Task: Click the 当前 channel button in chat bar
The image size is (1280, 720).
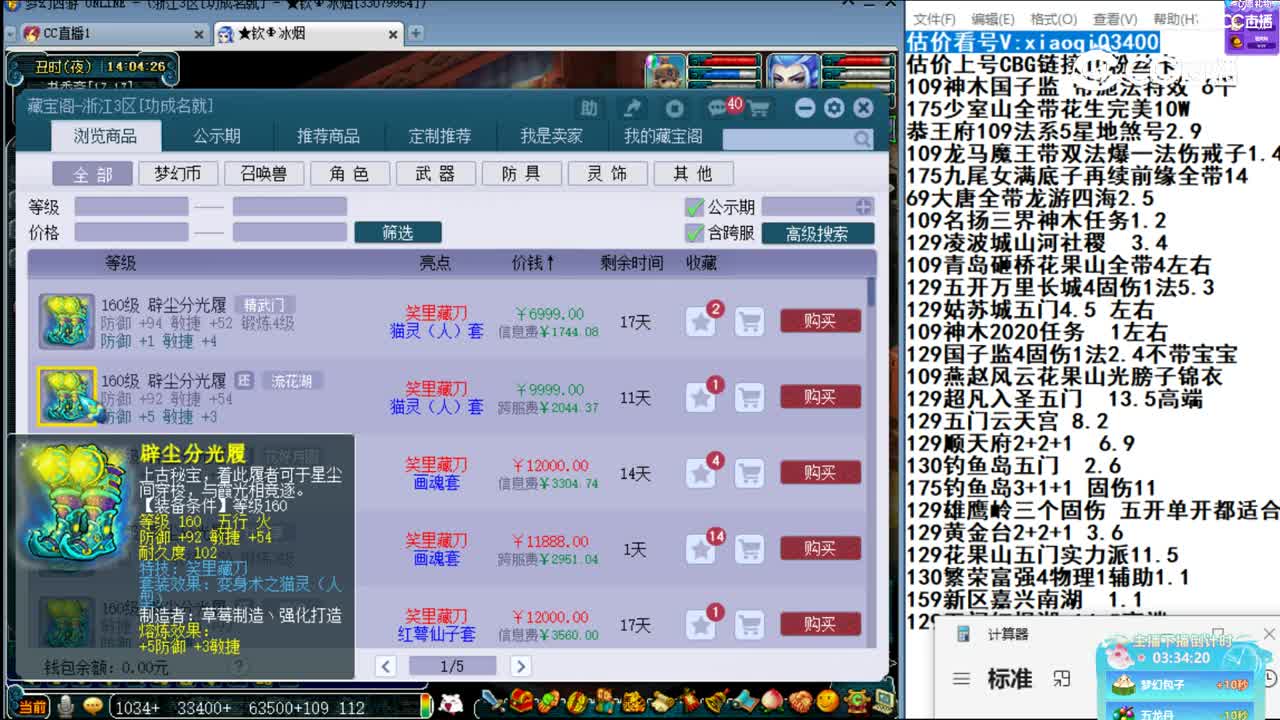Action: (33, 707)
